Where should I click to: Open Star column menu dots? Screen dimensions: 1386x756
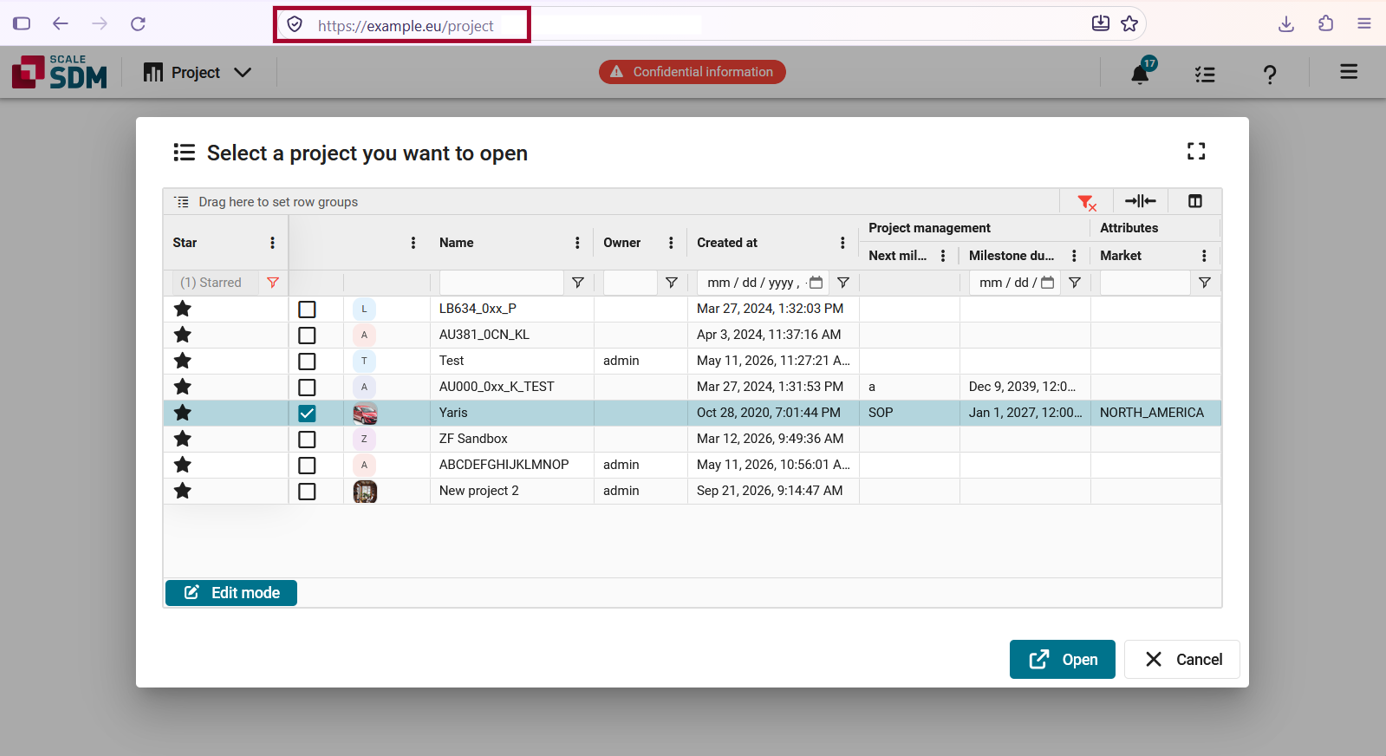click(x=272, y=243)
